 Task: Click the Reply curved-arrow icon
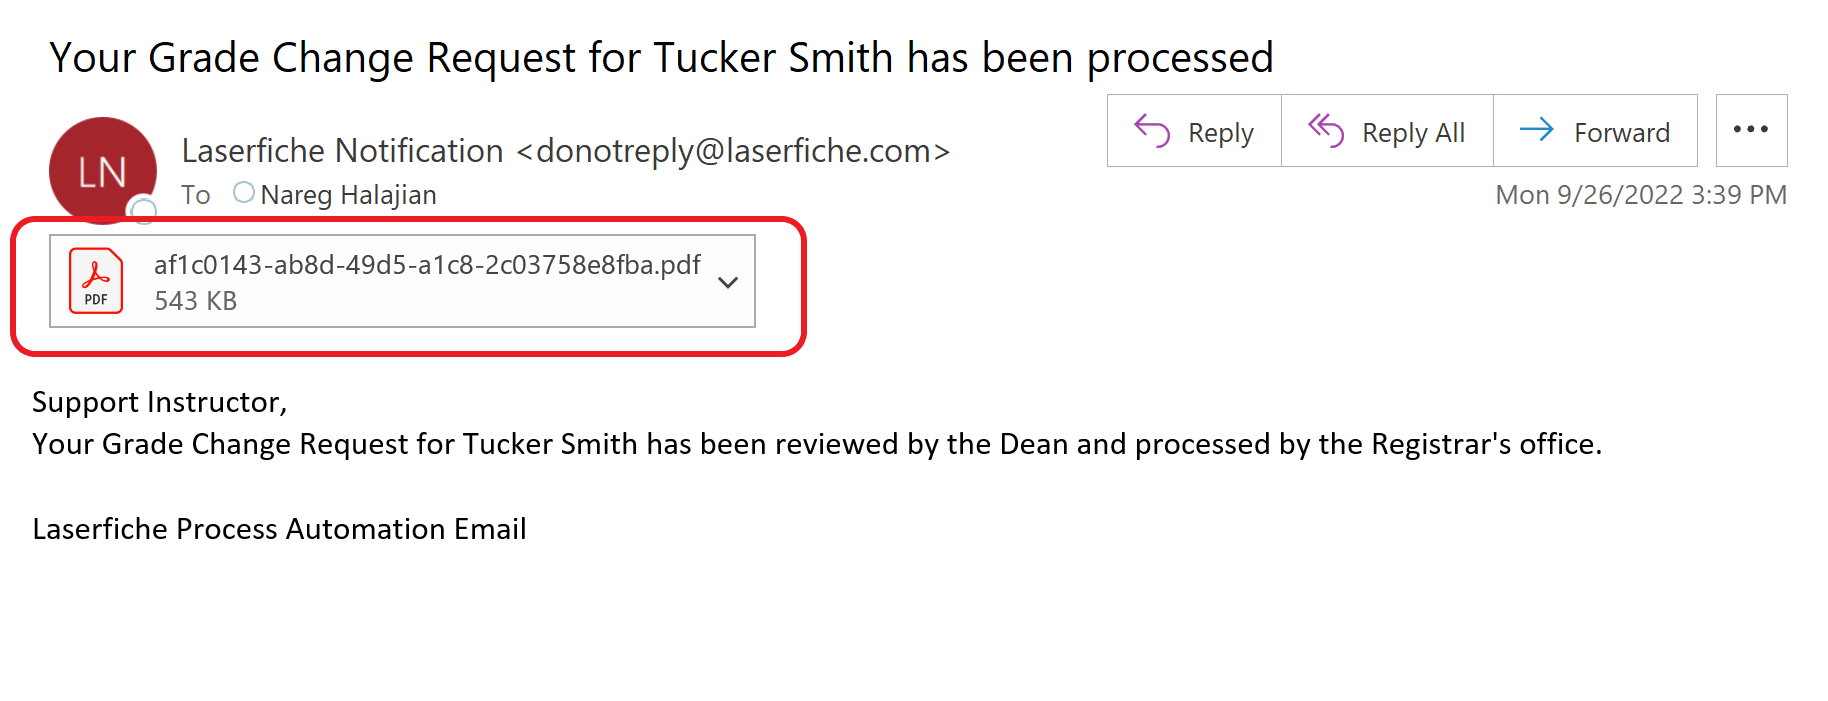[1152, 131]
